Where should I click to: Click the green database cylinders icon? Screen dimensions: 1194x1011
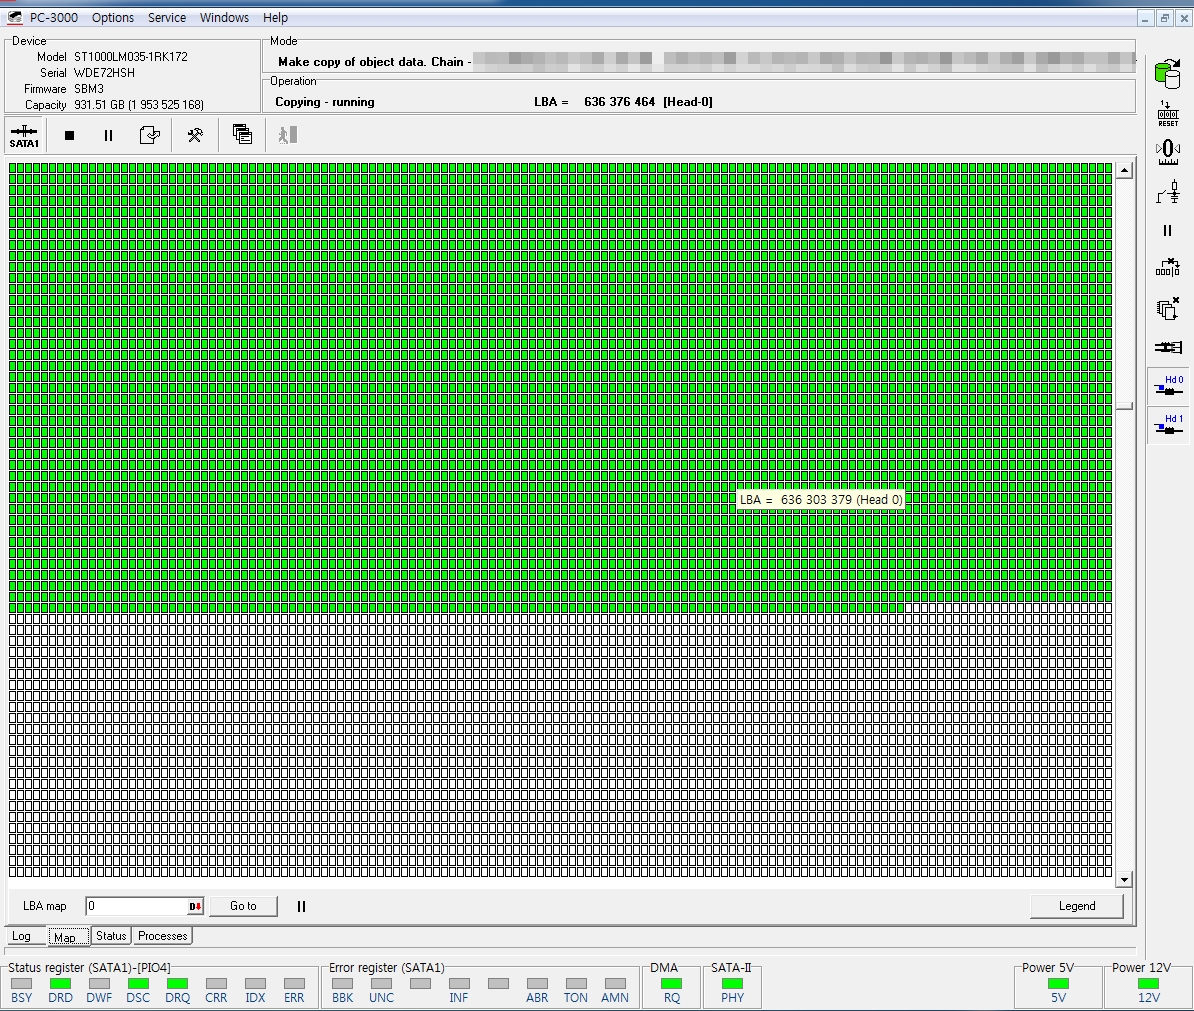1167,75
